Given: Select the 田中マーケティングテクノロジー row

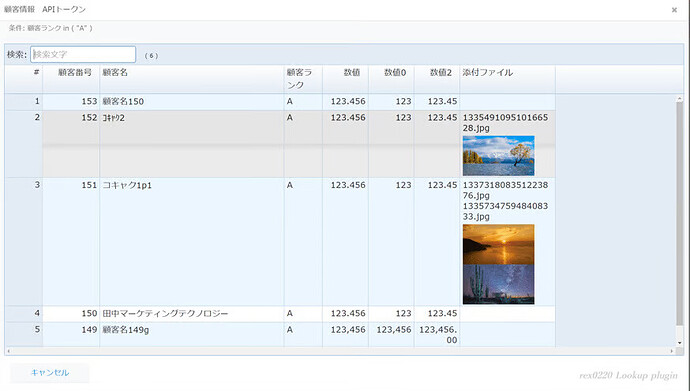Looking at the screenshot, I should click(x=280, y=314).
